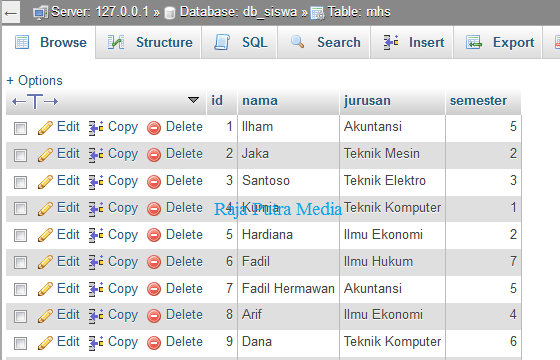Screen dimensions: 560x360
Task: Open the SQL tab
Action: tap(239, 42)
